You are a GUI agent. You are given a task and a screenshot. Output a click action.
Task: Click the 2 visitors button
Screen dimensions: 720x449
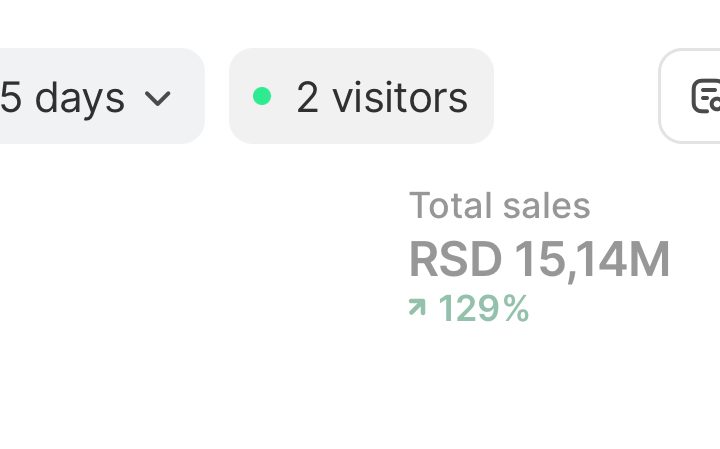pos(361,96)
